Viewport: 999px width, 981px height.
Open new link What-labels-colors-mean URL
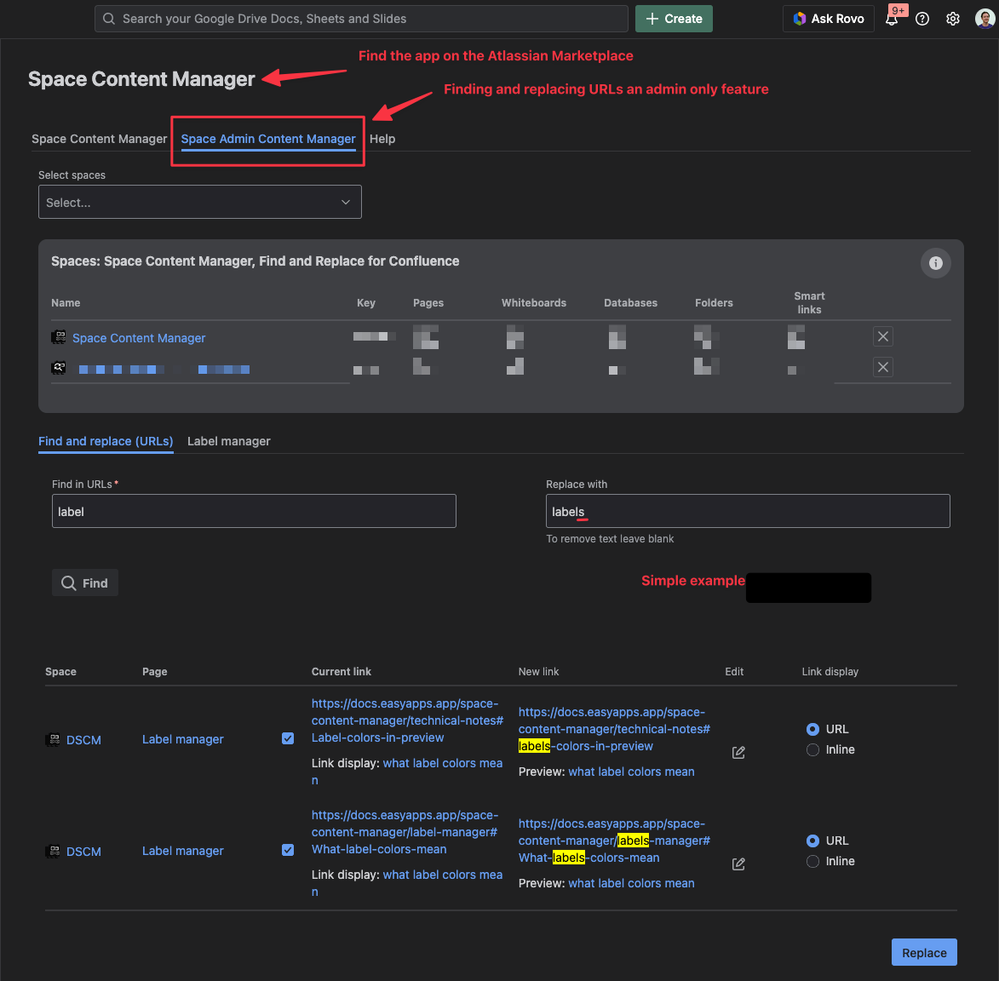(x=614, y=840)
